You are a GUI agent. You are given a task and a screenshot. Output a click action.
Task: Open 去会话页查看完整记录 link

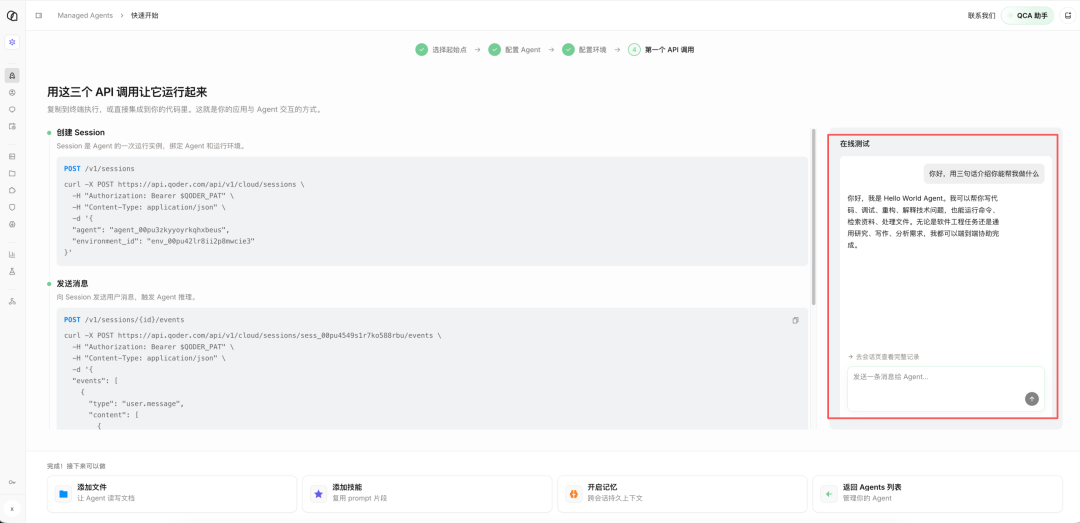884,357
